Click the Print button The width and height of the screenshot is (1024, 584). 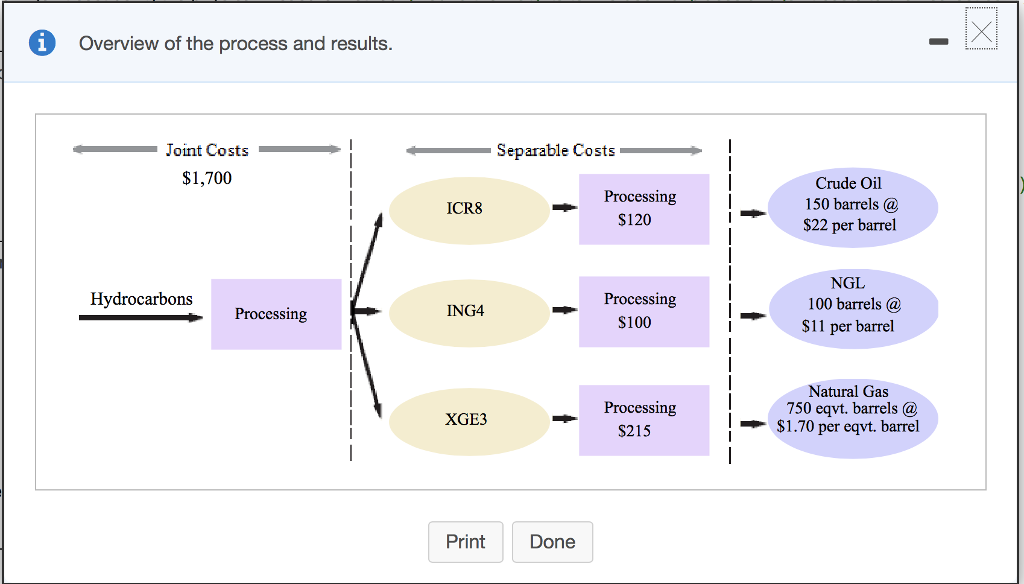[x=466, y=542]
